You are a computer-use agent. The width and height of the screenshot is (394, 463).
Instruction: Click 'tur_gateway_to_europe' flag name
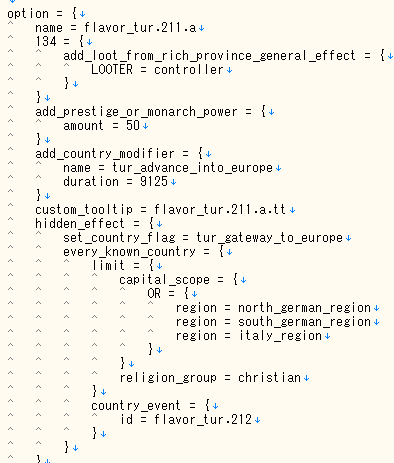point(270,238)
